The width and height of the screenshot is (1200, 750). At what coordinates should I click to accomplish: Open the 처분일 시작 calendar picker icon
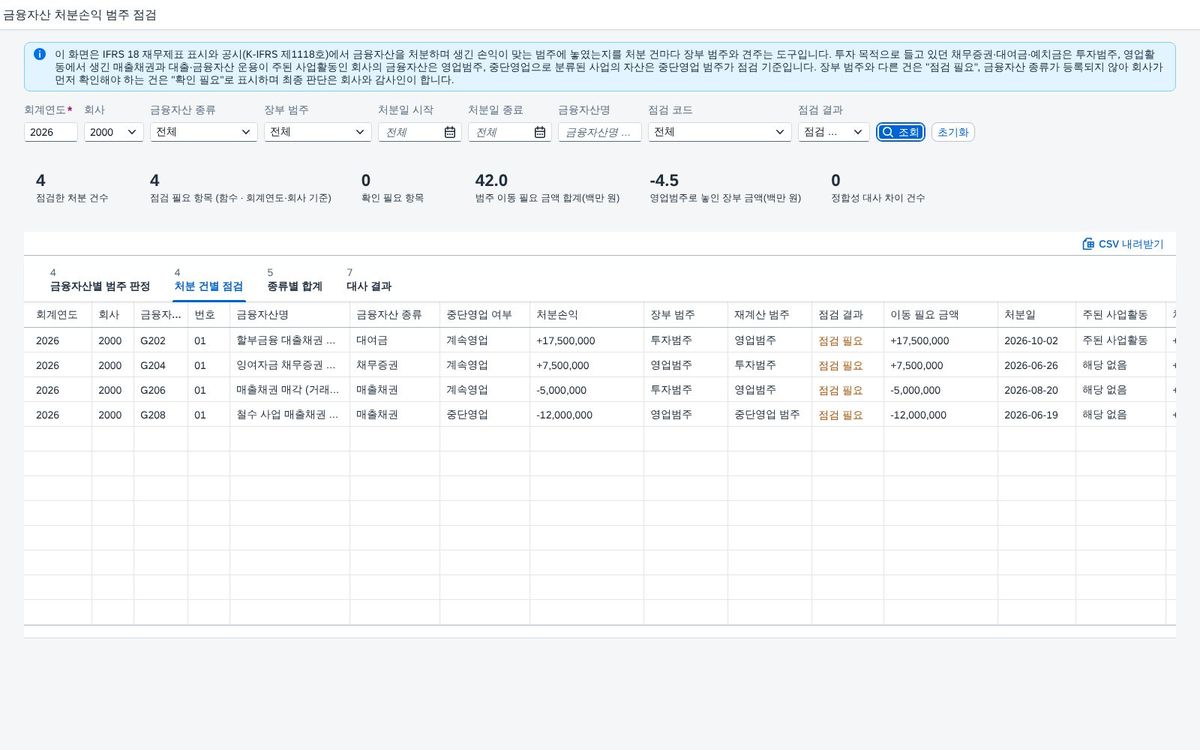[x=450, y=132]
